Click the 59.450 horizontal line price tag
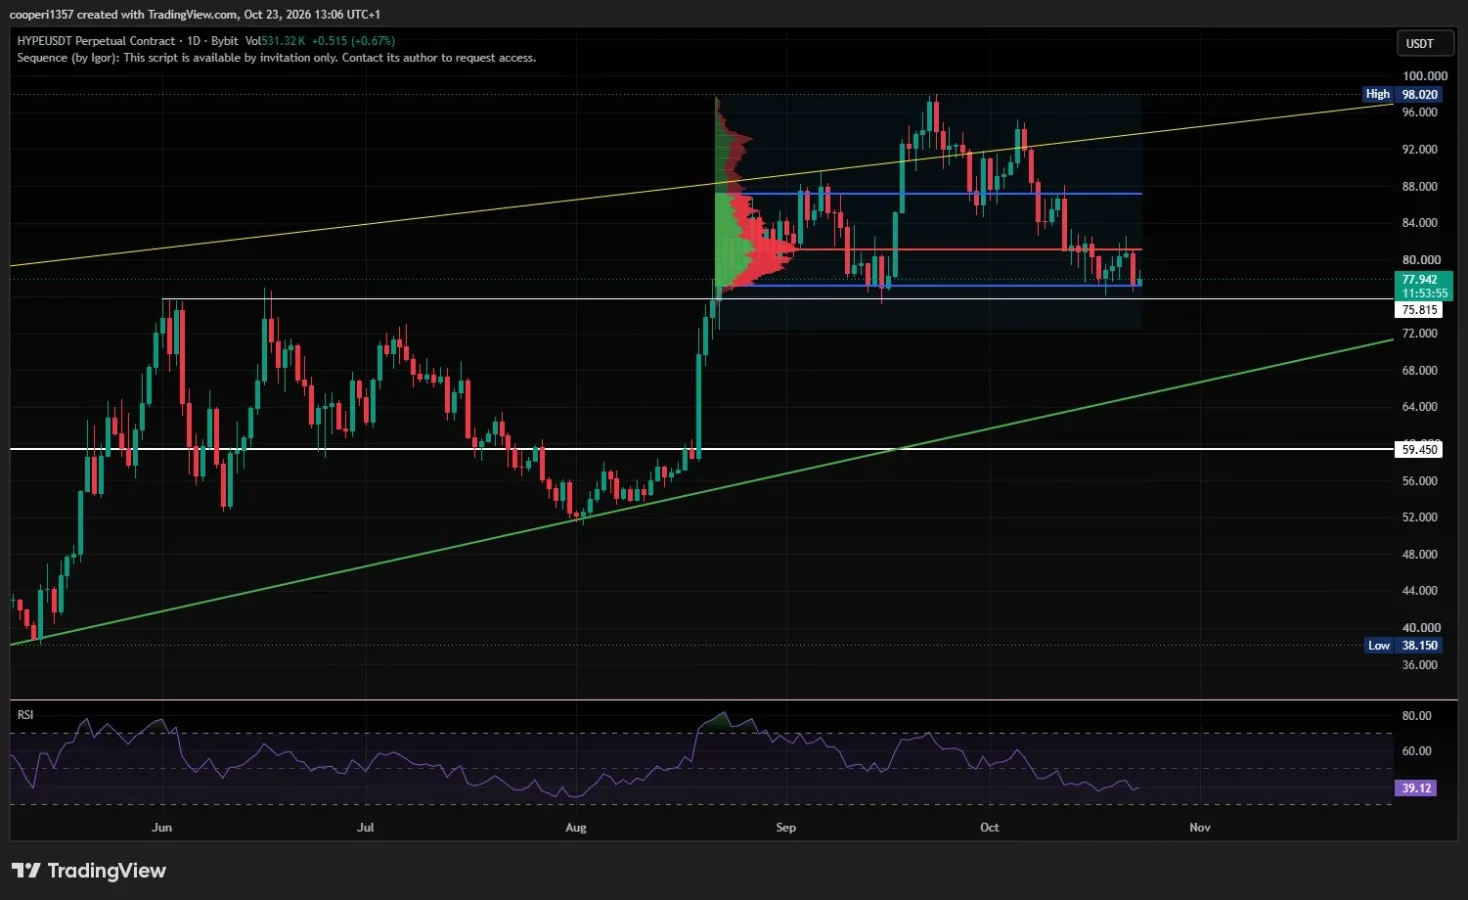Image resolution: width=1468 pixels, height=900 pixels. click(1420, 449)
